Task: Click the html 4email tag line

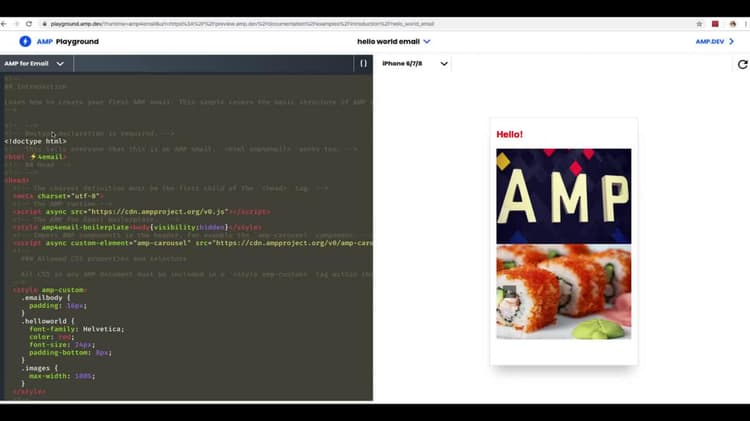Action: [35, 157]
